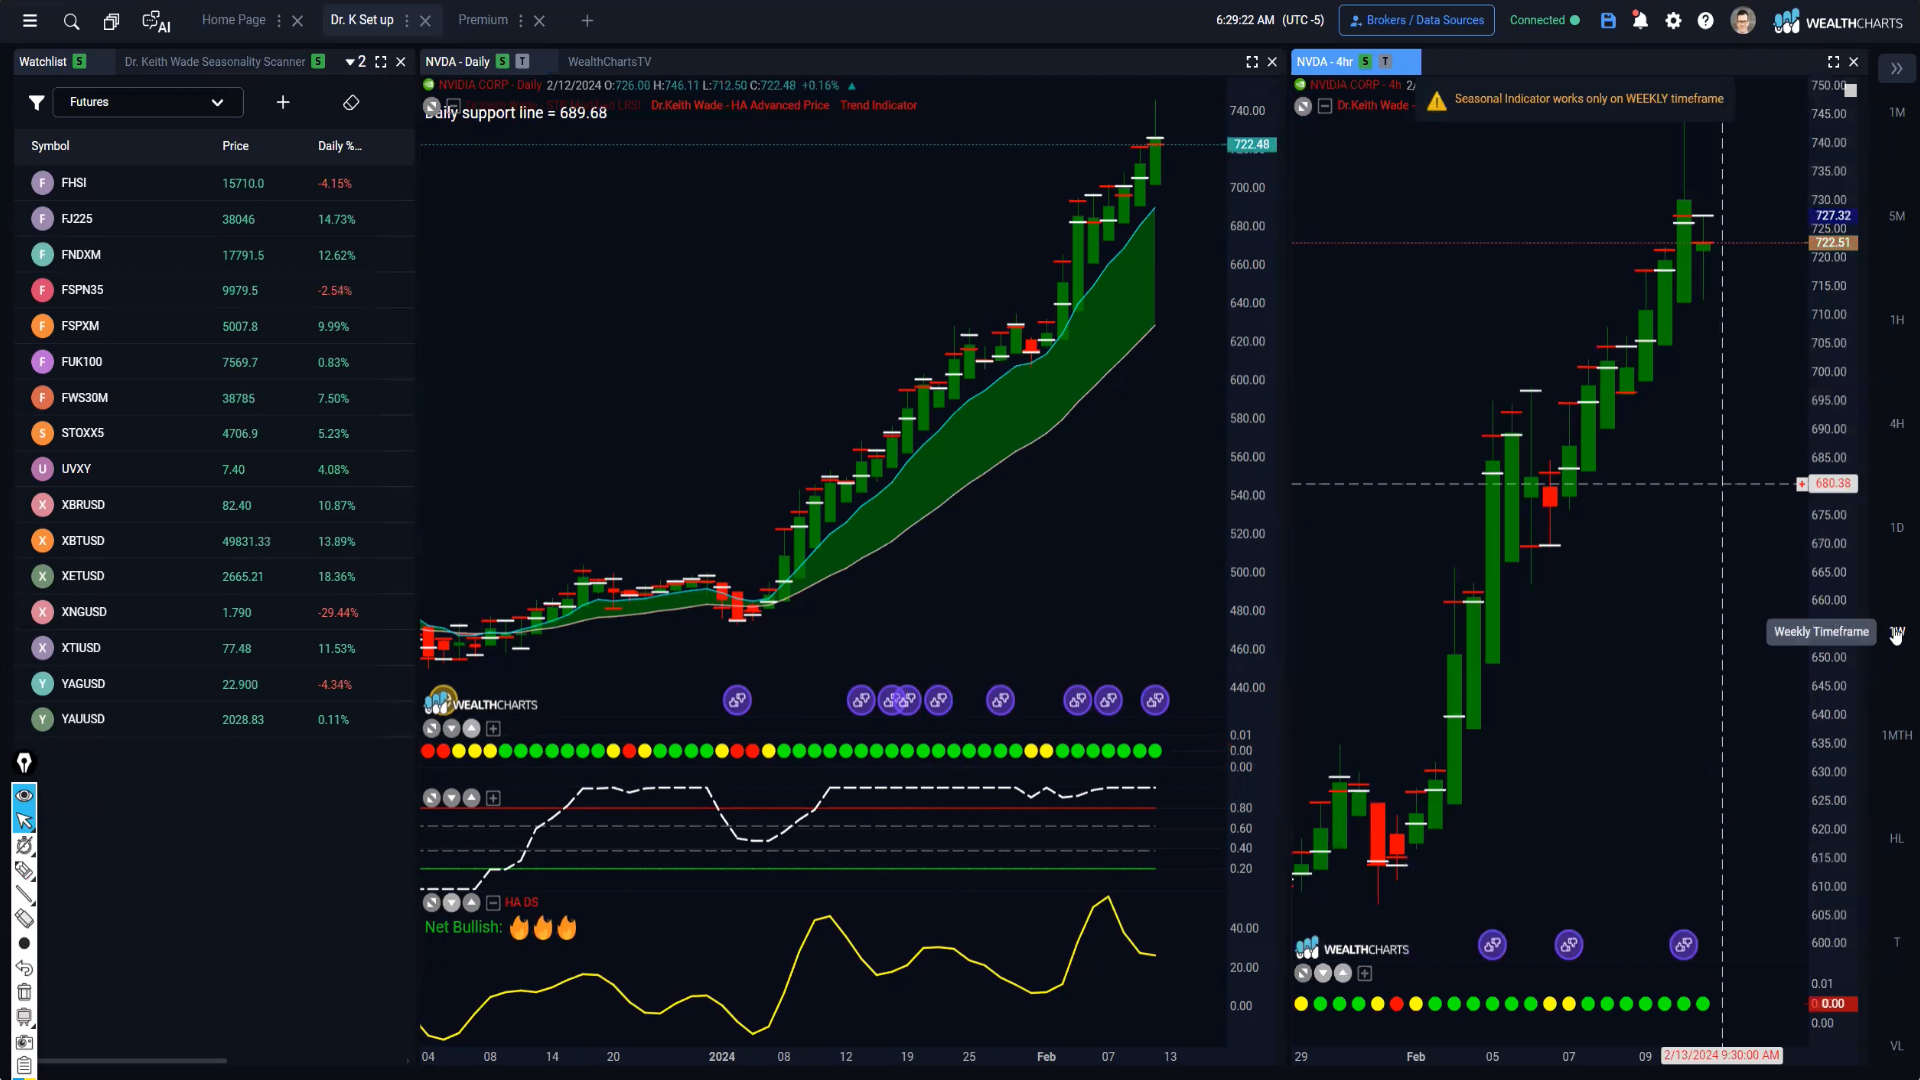
Task: Collapse Dr.Keith Wade indicator on 4hr chart
Action: (1324, 106)
